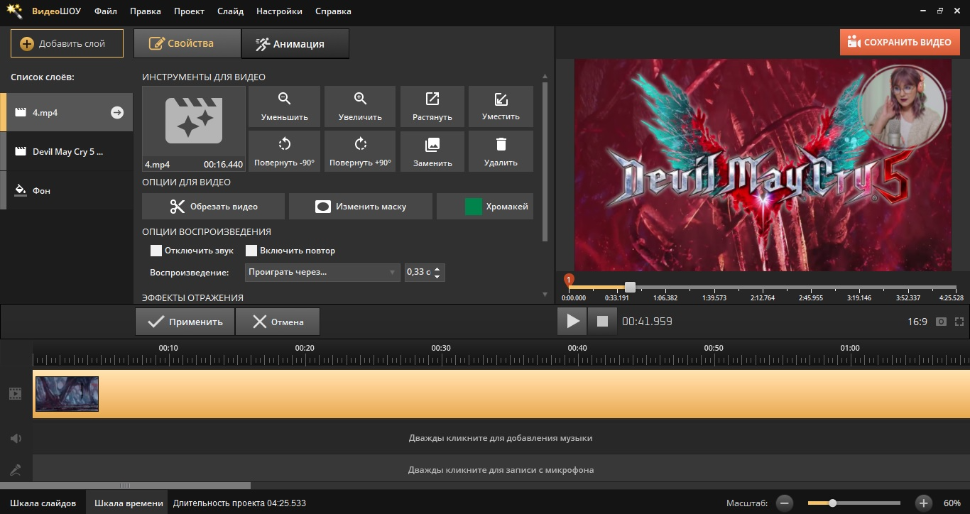Open the Проект menu
Viewport: 970px width, 514px height.
pos(189,11)
